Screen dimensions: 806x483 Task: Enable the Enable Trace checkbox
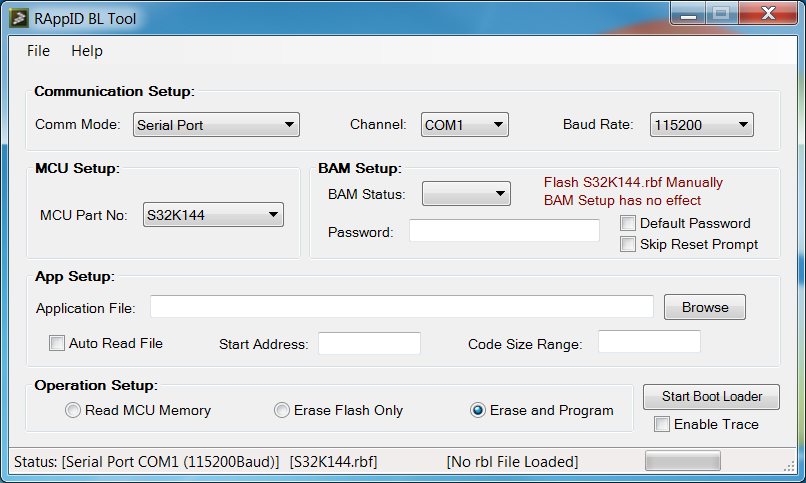coord(662,424)
